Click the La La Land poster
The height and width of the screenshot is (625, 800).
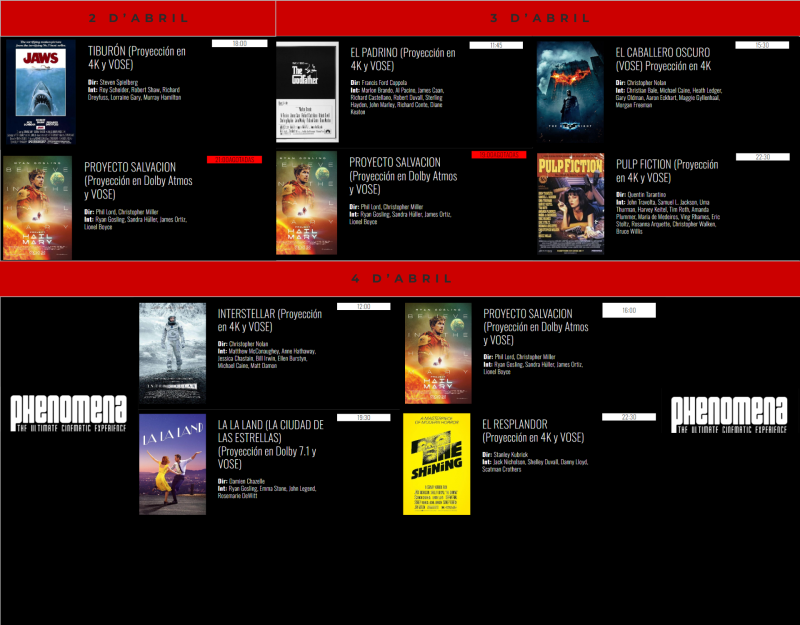point(172,464)
